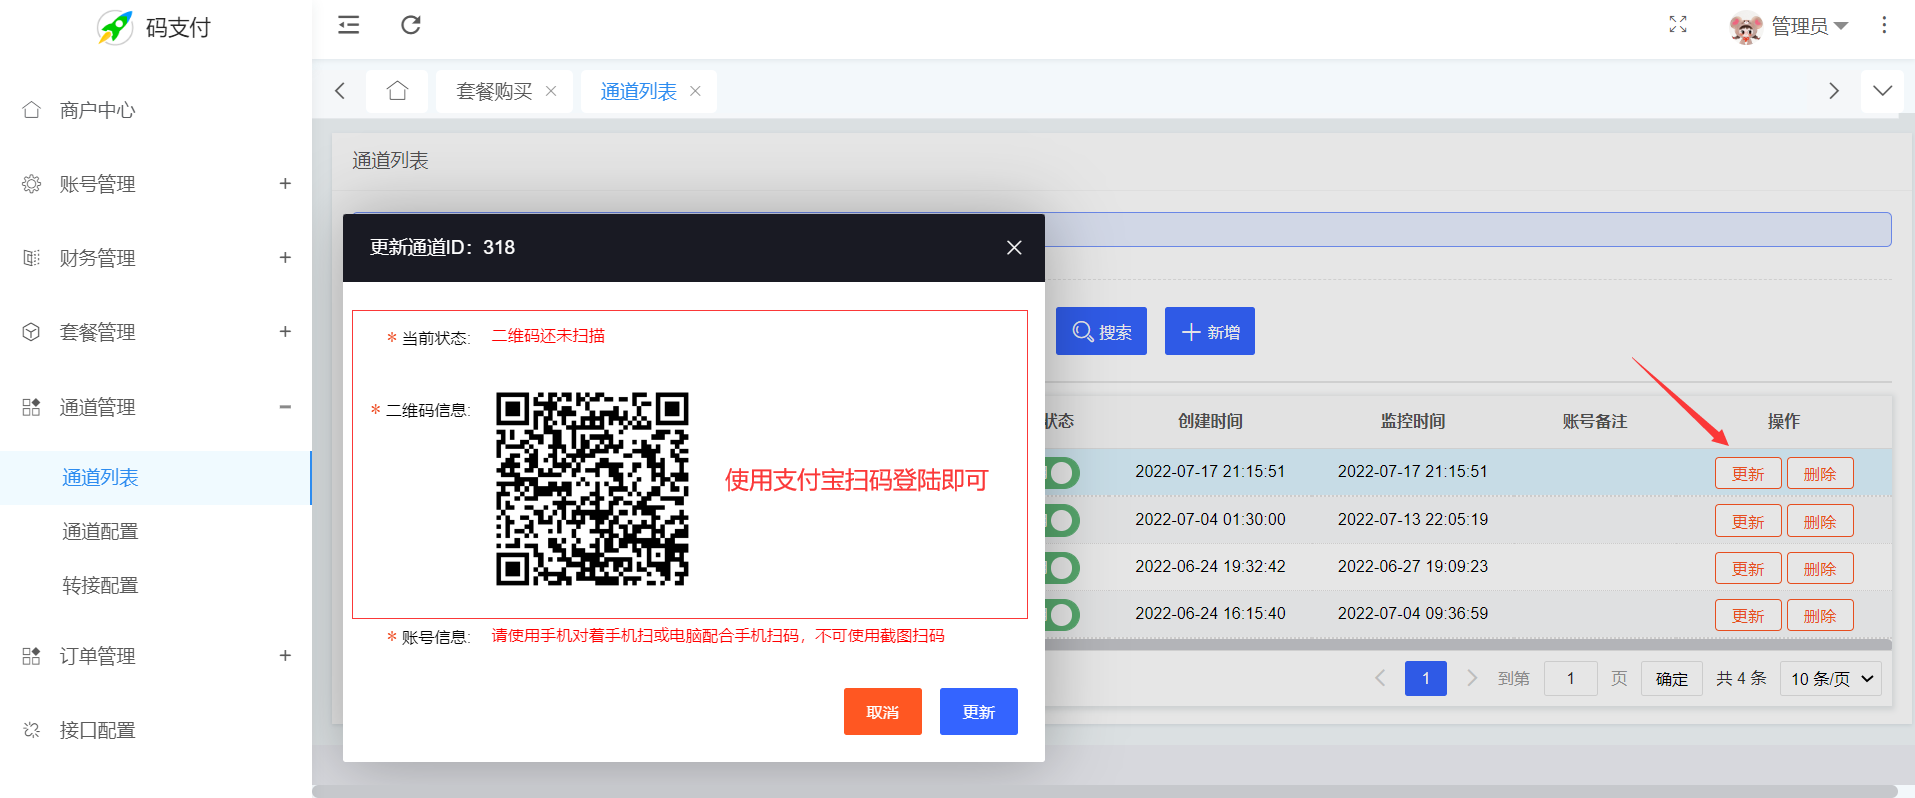The height and width of the screenshot is (798, 1915).
Task: Click the 通道管理 grid icon
Action: (x=32, y=407)
